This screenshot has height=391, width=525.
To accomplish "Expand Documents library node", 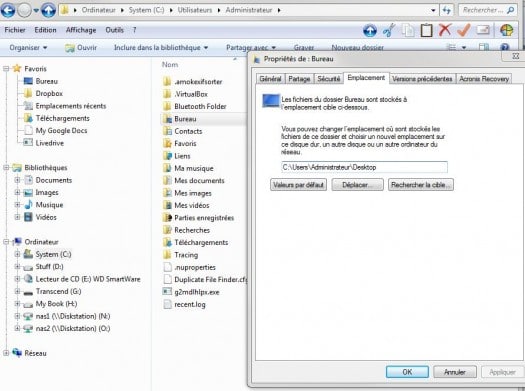I will [x=17, y=180].
